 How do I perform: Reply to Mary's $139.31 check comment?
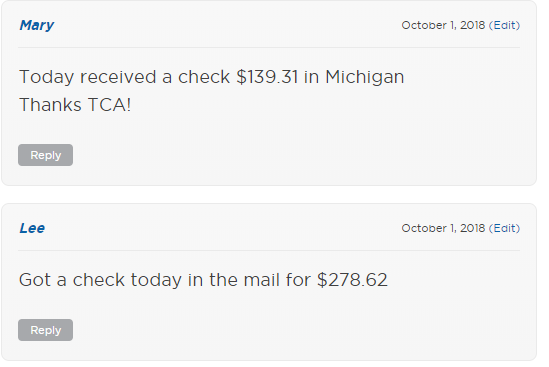point(46,155)
